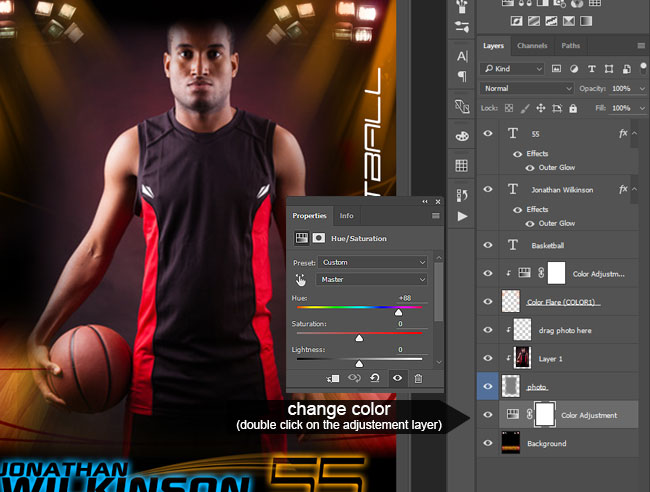This screenshot has height=492, width=650.
Task: Collapse the Properties panel with double arrows
Action: tap(425, 201)
